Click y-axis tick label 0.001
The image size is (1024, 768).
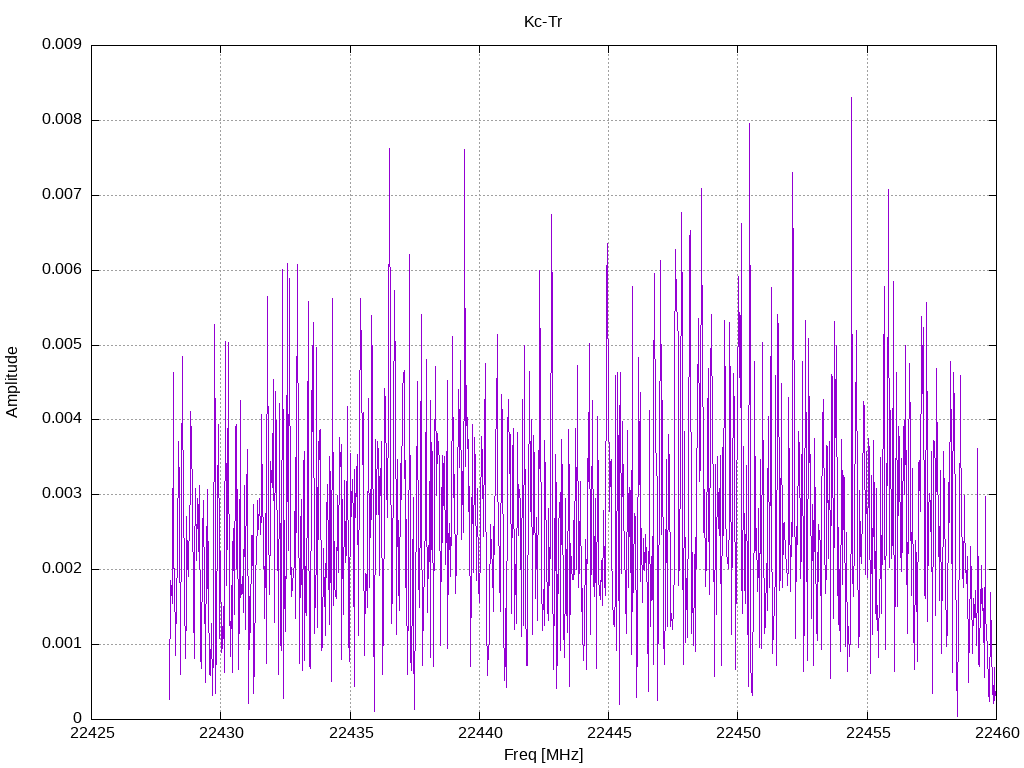tap(62, 643)
